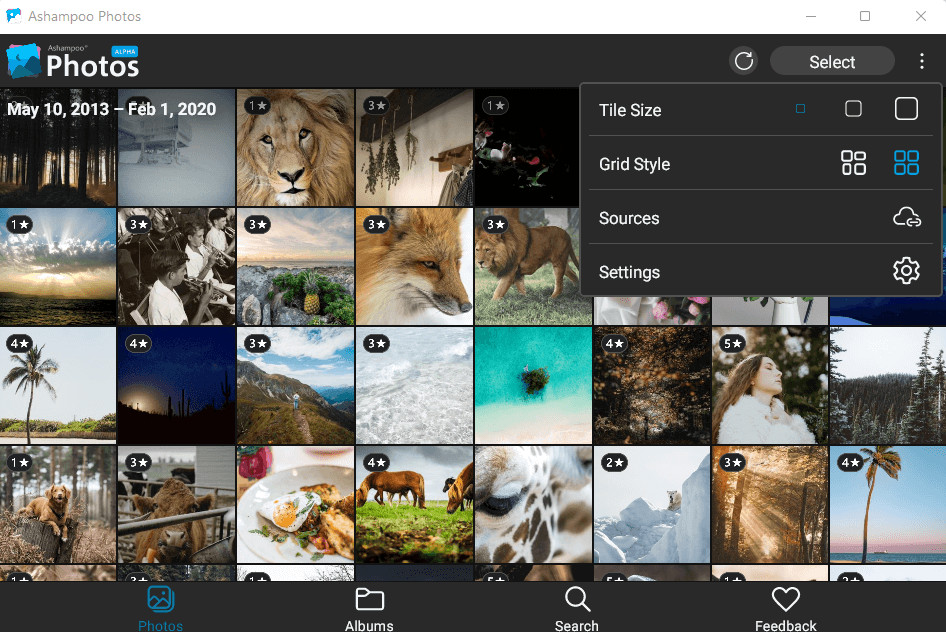Open the black-and-white trumpet players photo

(176, 267)
